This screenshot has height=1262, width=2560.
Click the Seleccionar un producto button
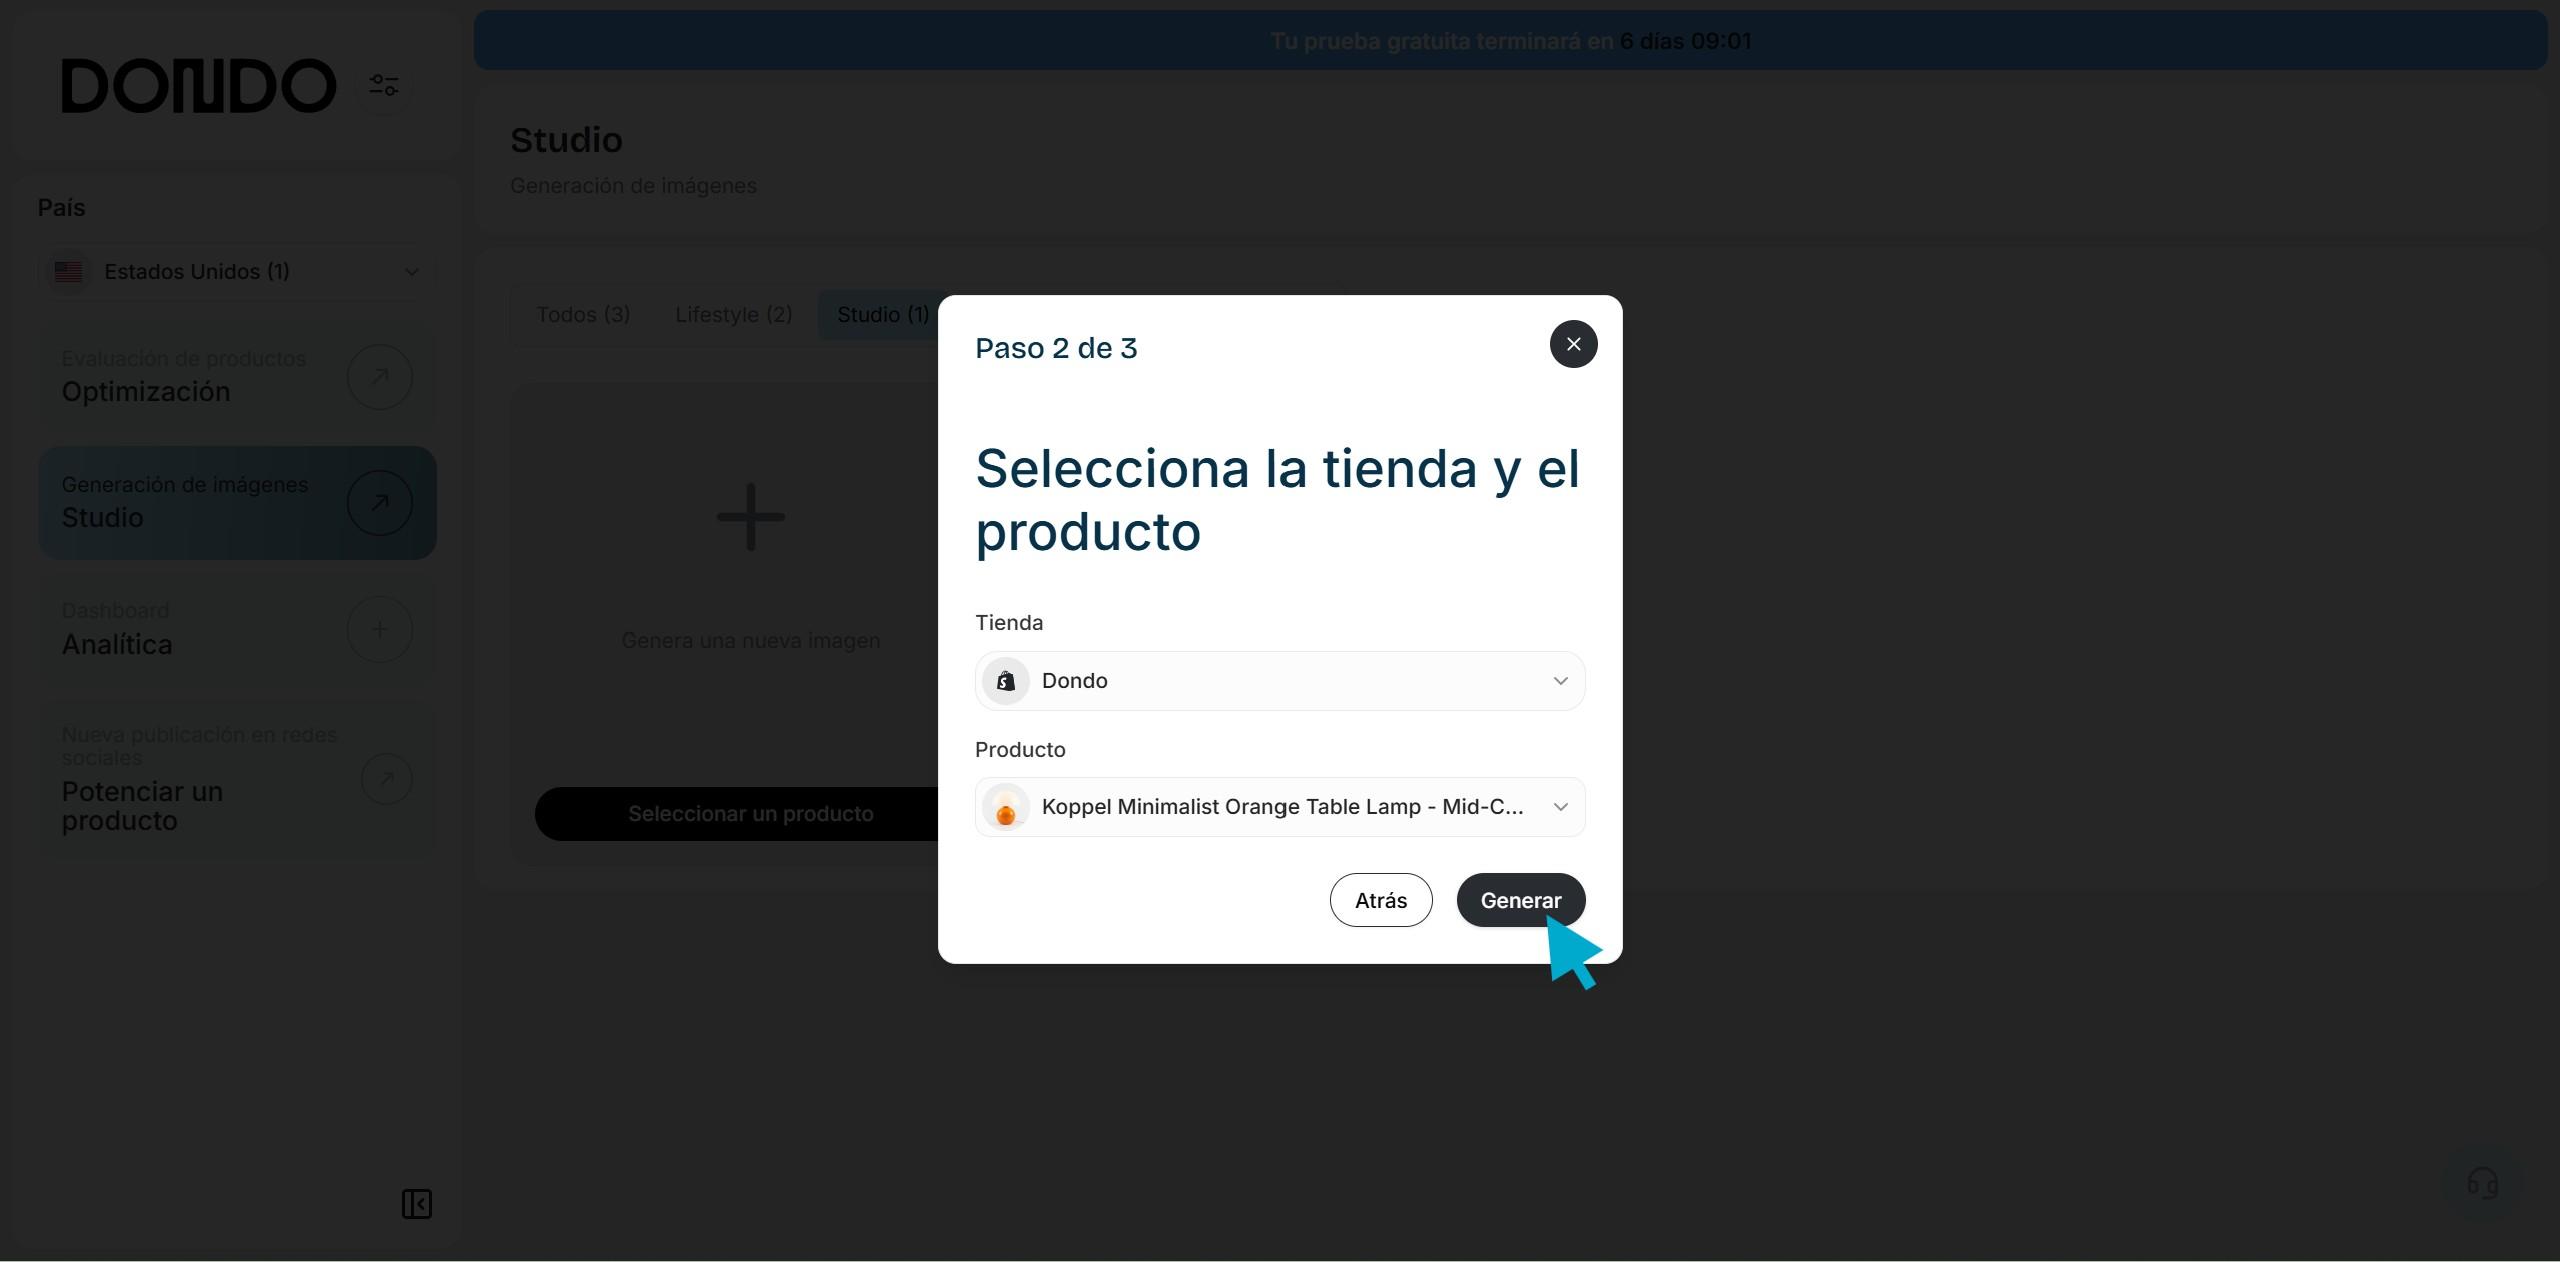pos(750,814)
